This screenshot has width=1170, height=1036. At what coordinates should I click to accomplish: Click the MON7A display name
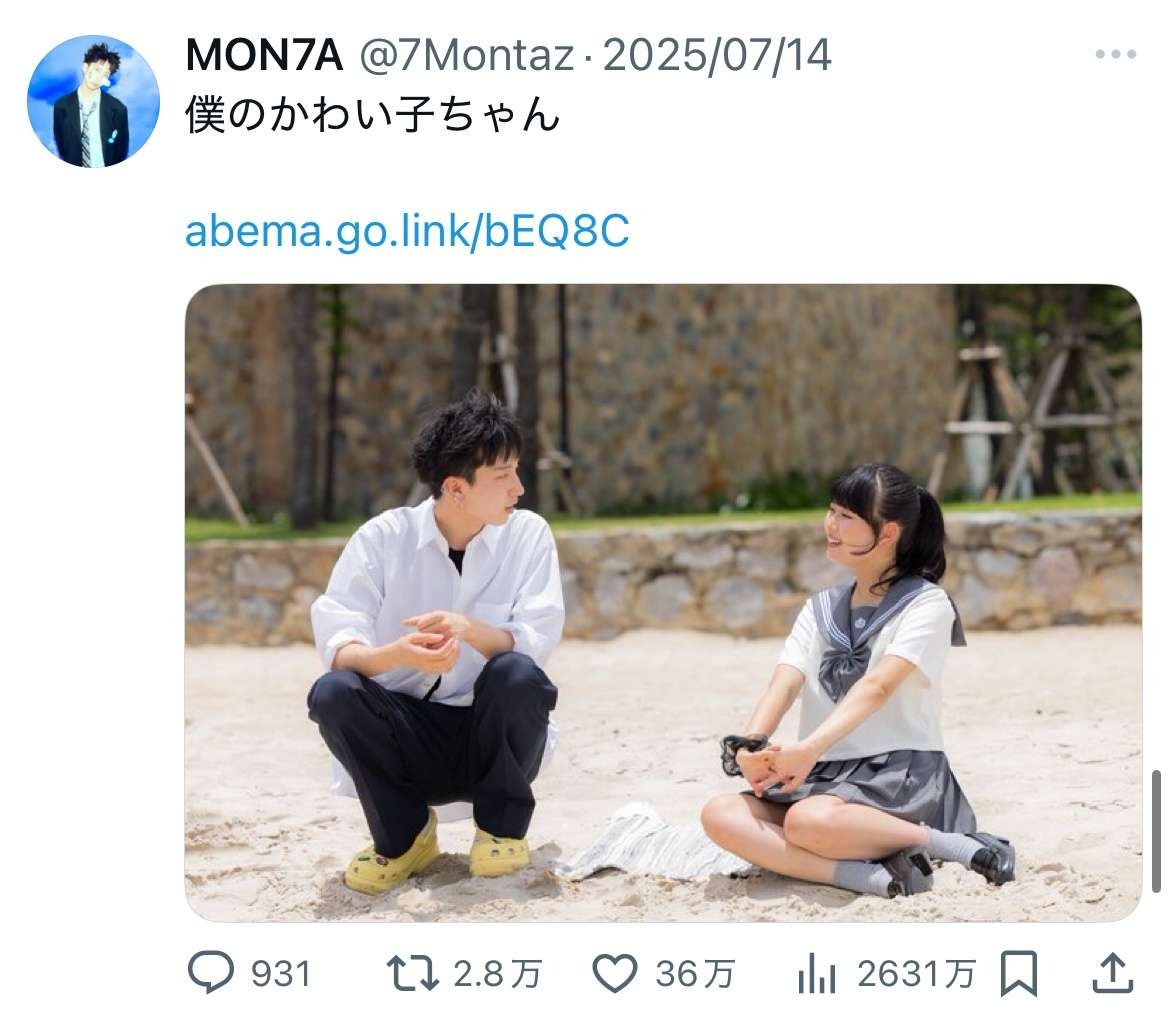pos(264,55)
